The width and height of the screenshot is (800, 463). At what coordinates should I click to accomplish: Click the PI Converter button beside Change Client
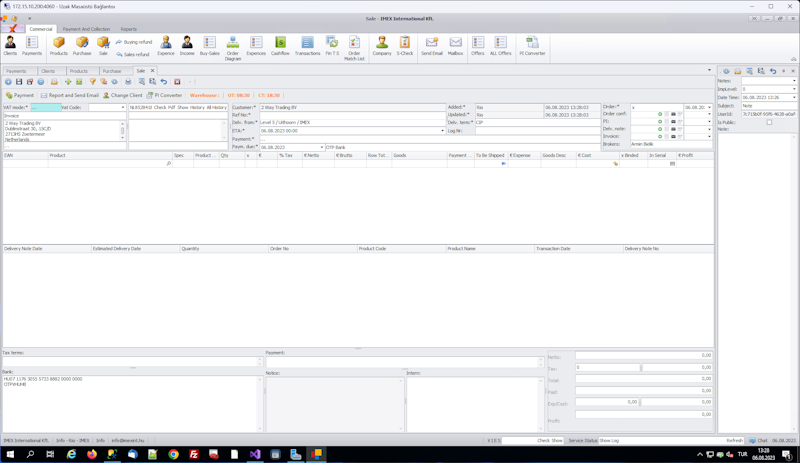click(164, 95)
